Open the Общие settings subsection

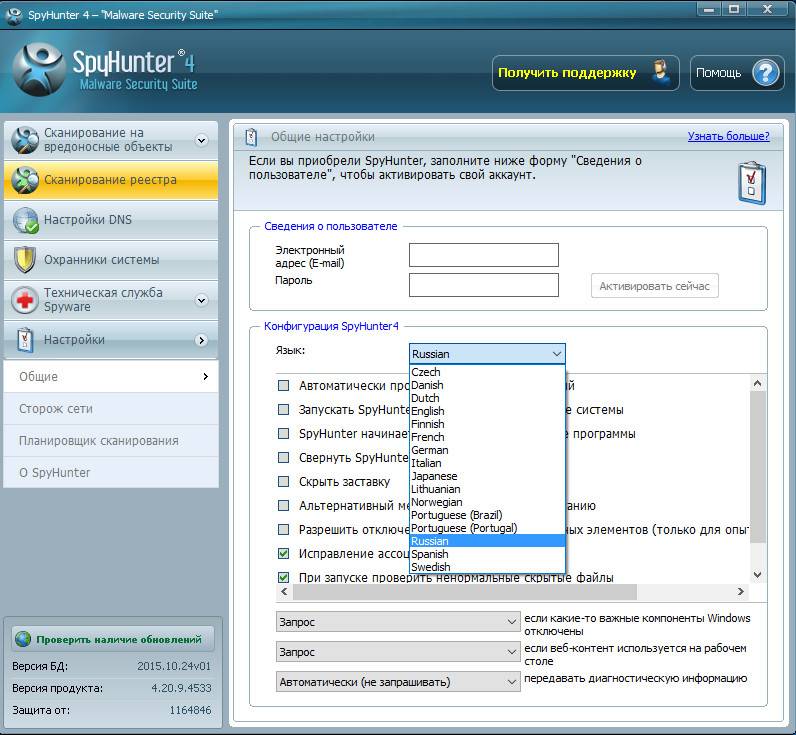click(x=111, y=377)
